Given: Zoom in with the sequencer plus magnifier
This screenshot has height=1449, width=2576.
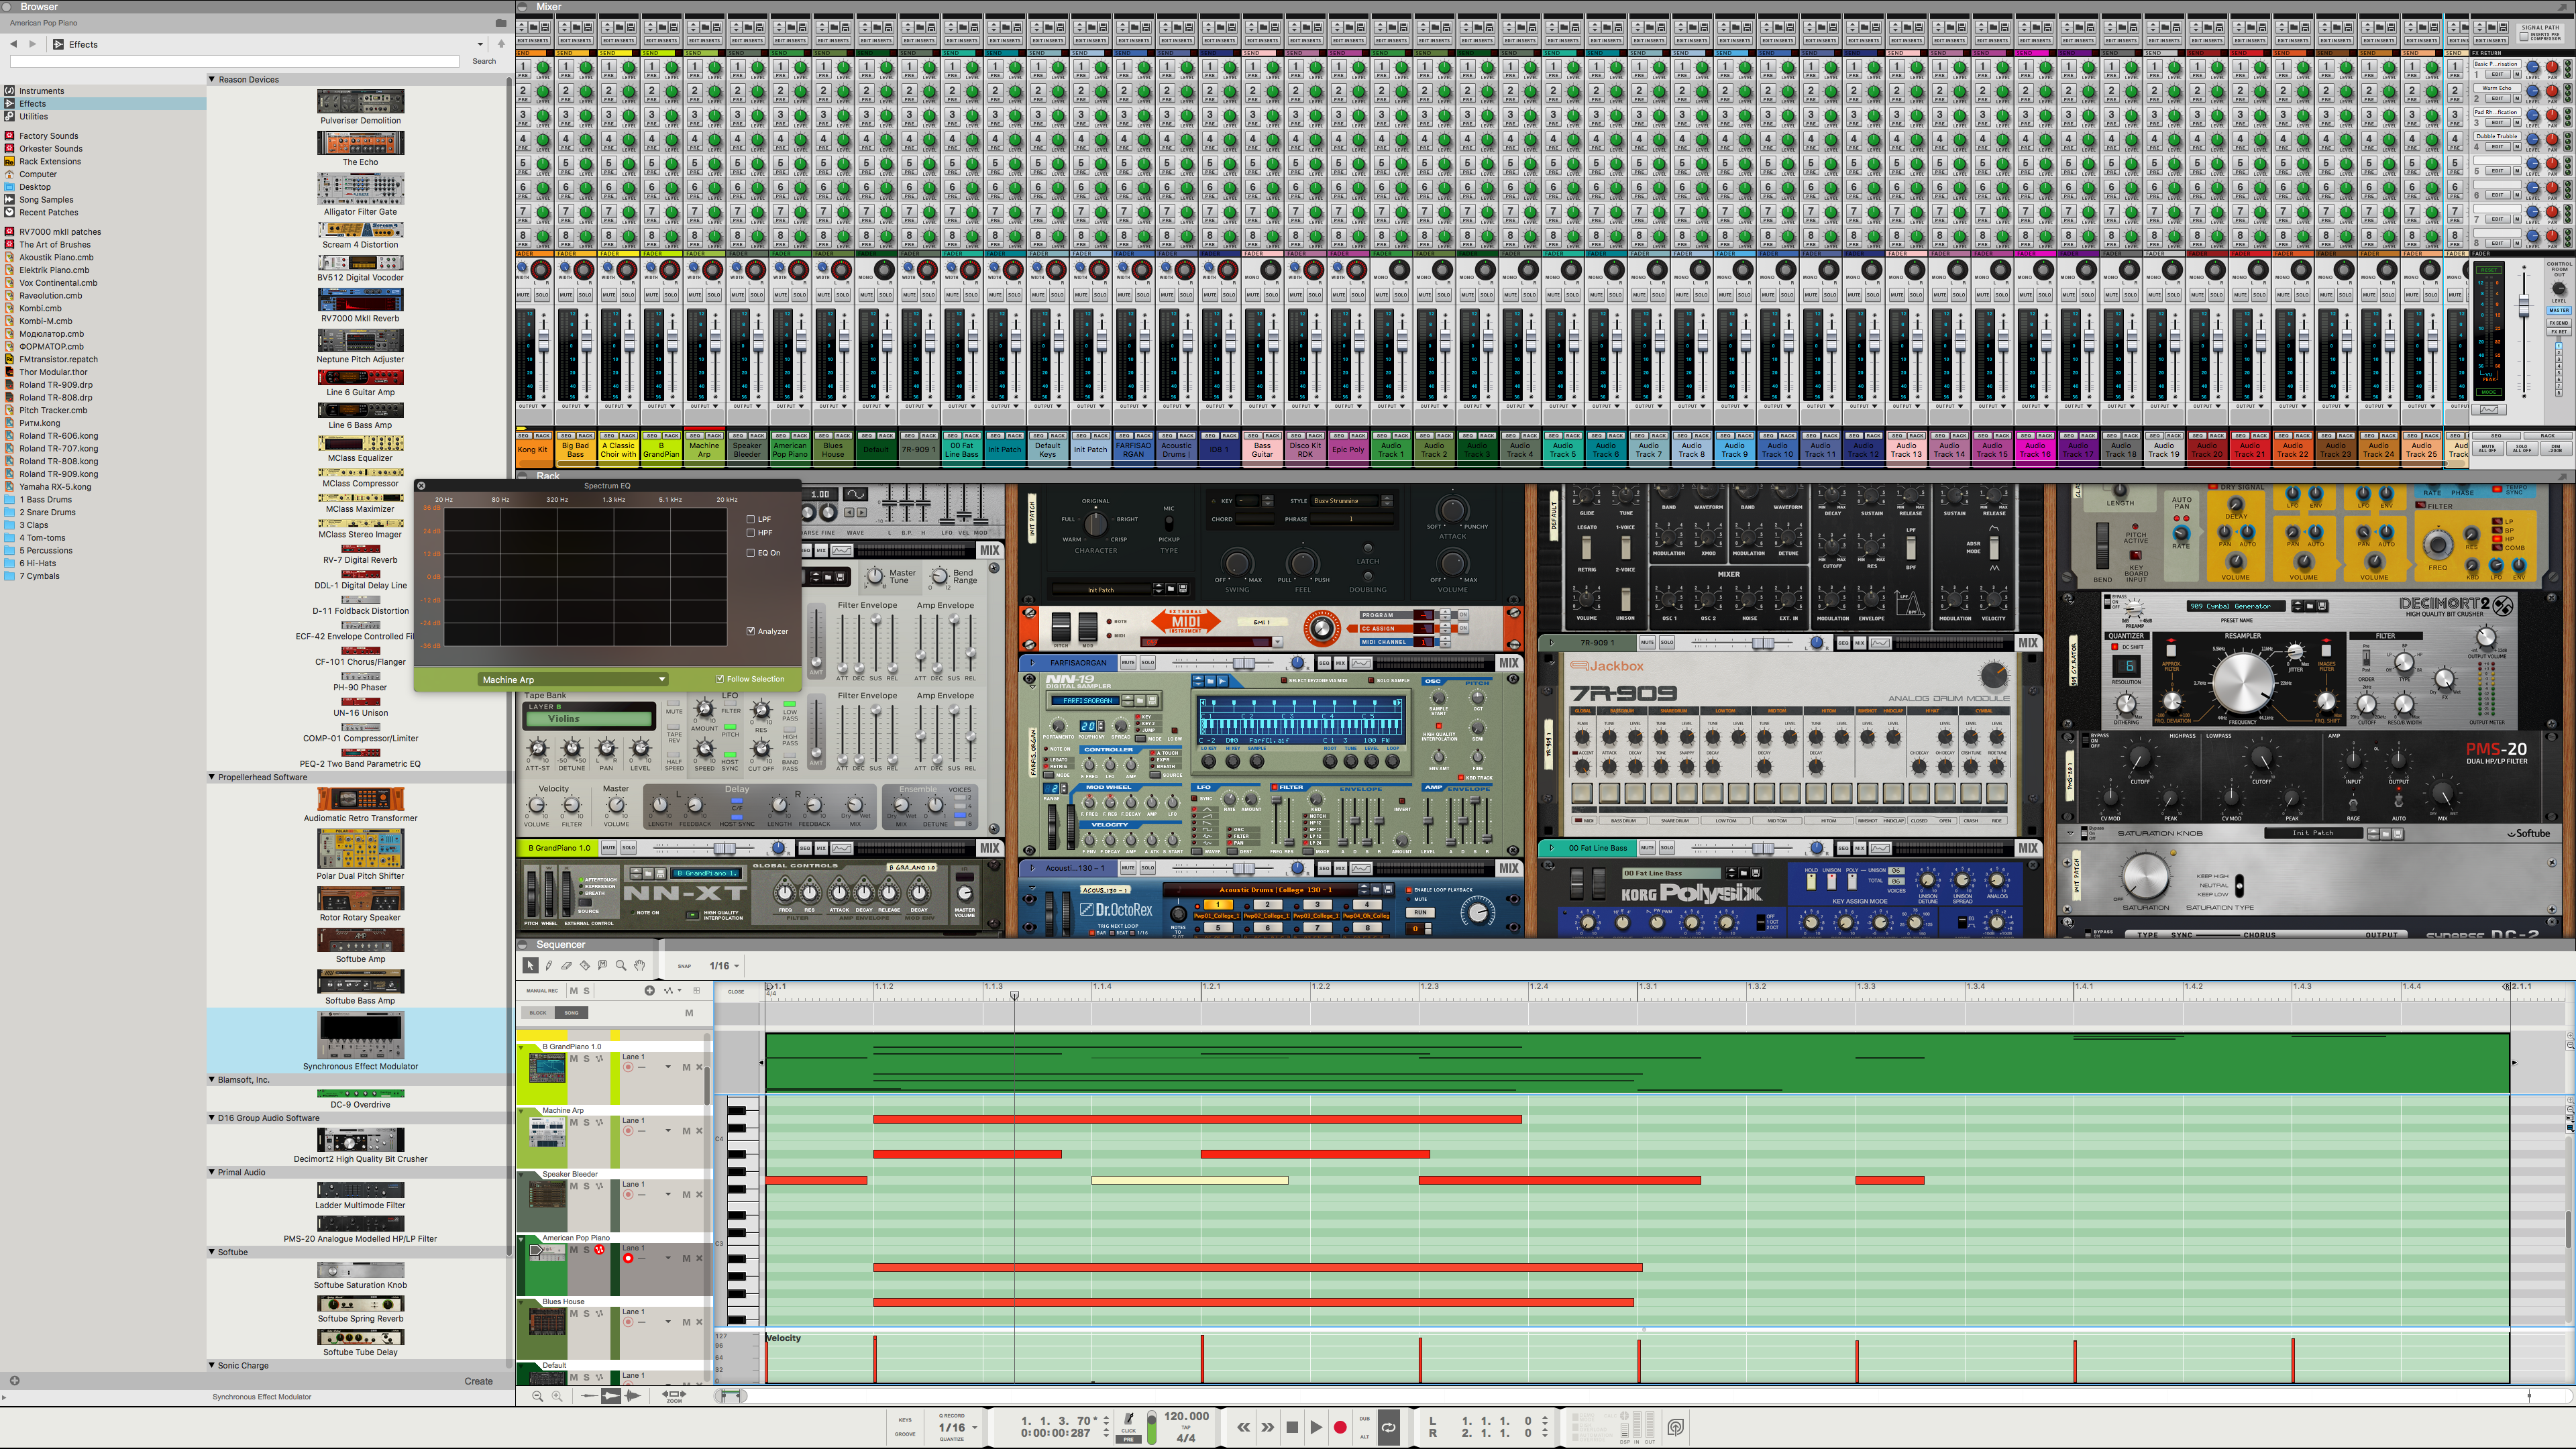Looking at the screenshot, I should [558, 1396].
